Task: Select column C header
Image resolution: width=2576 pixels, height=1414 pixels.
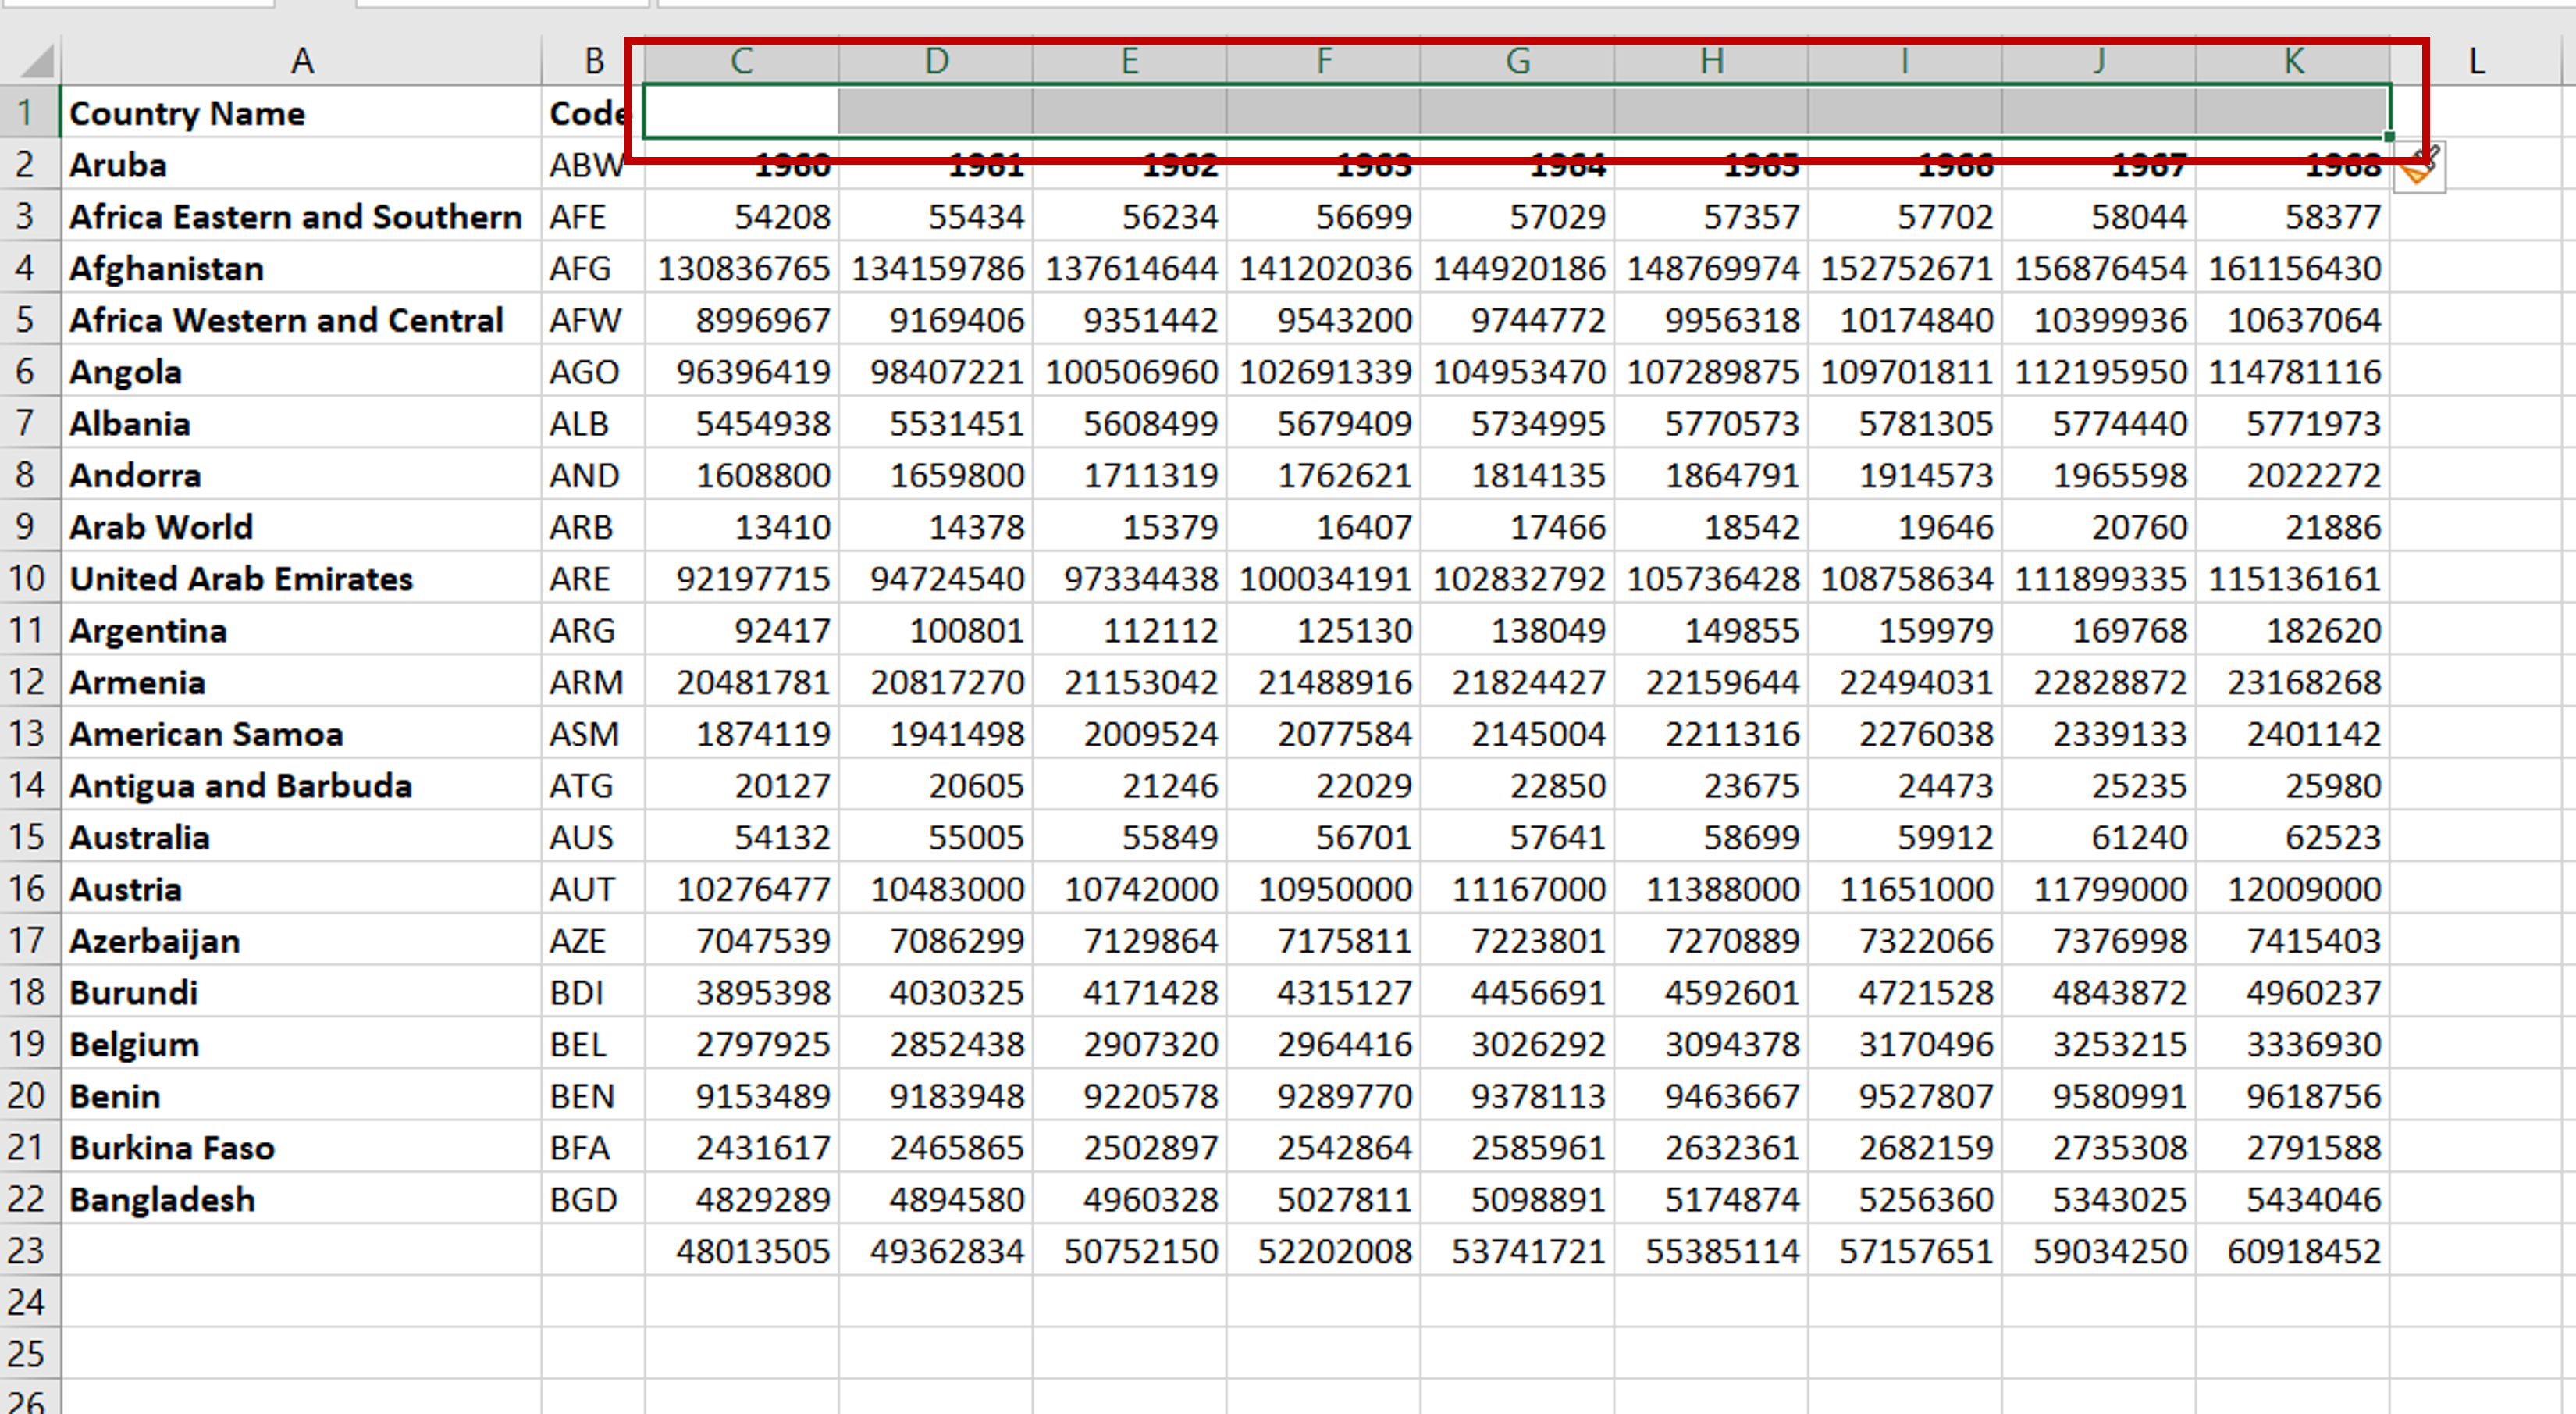Action: click(741, 61)
